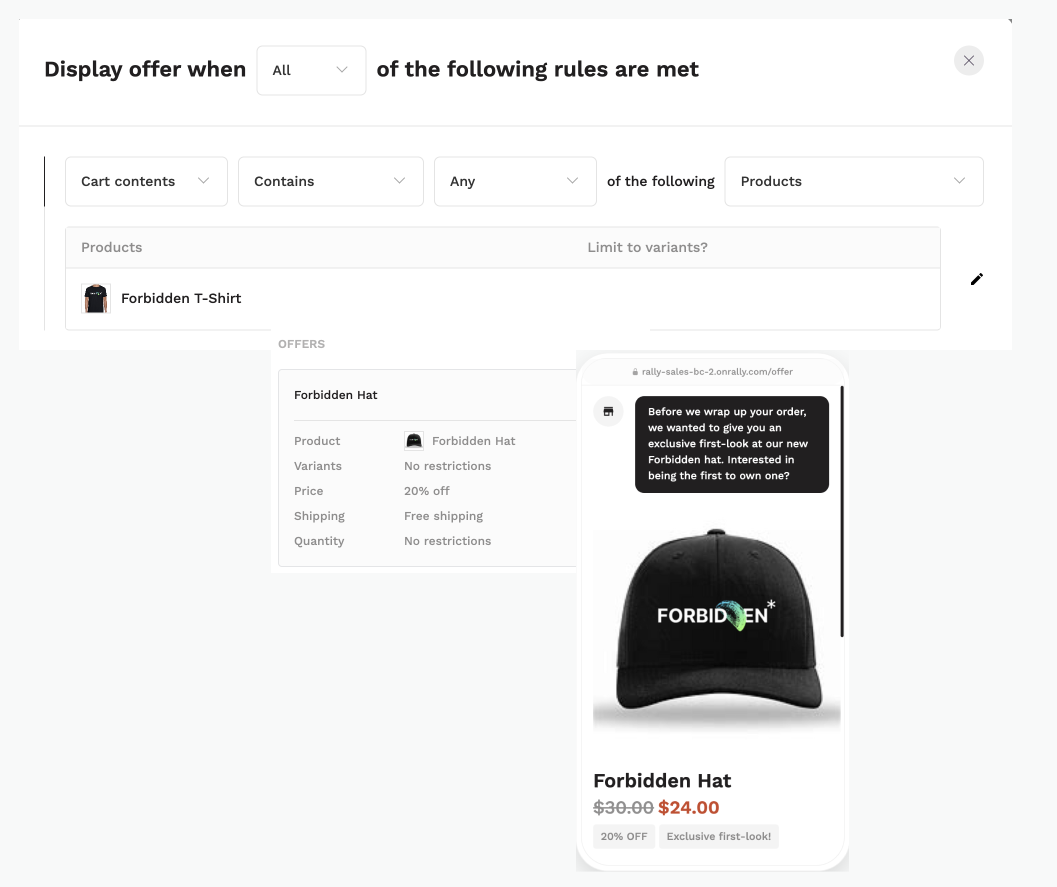Click the chat message bubble about the Forbidden hat
Image resolution: width=1057 pixels, height=887 pixels.
tap(731, 441)
